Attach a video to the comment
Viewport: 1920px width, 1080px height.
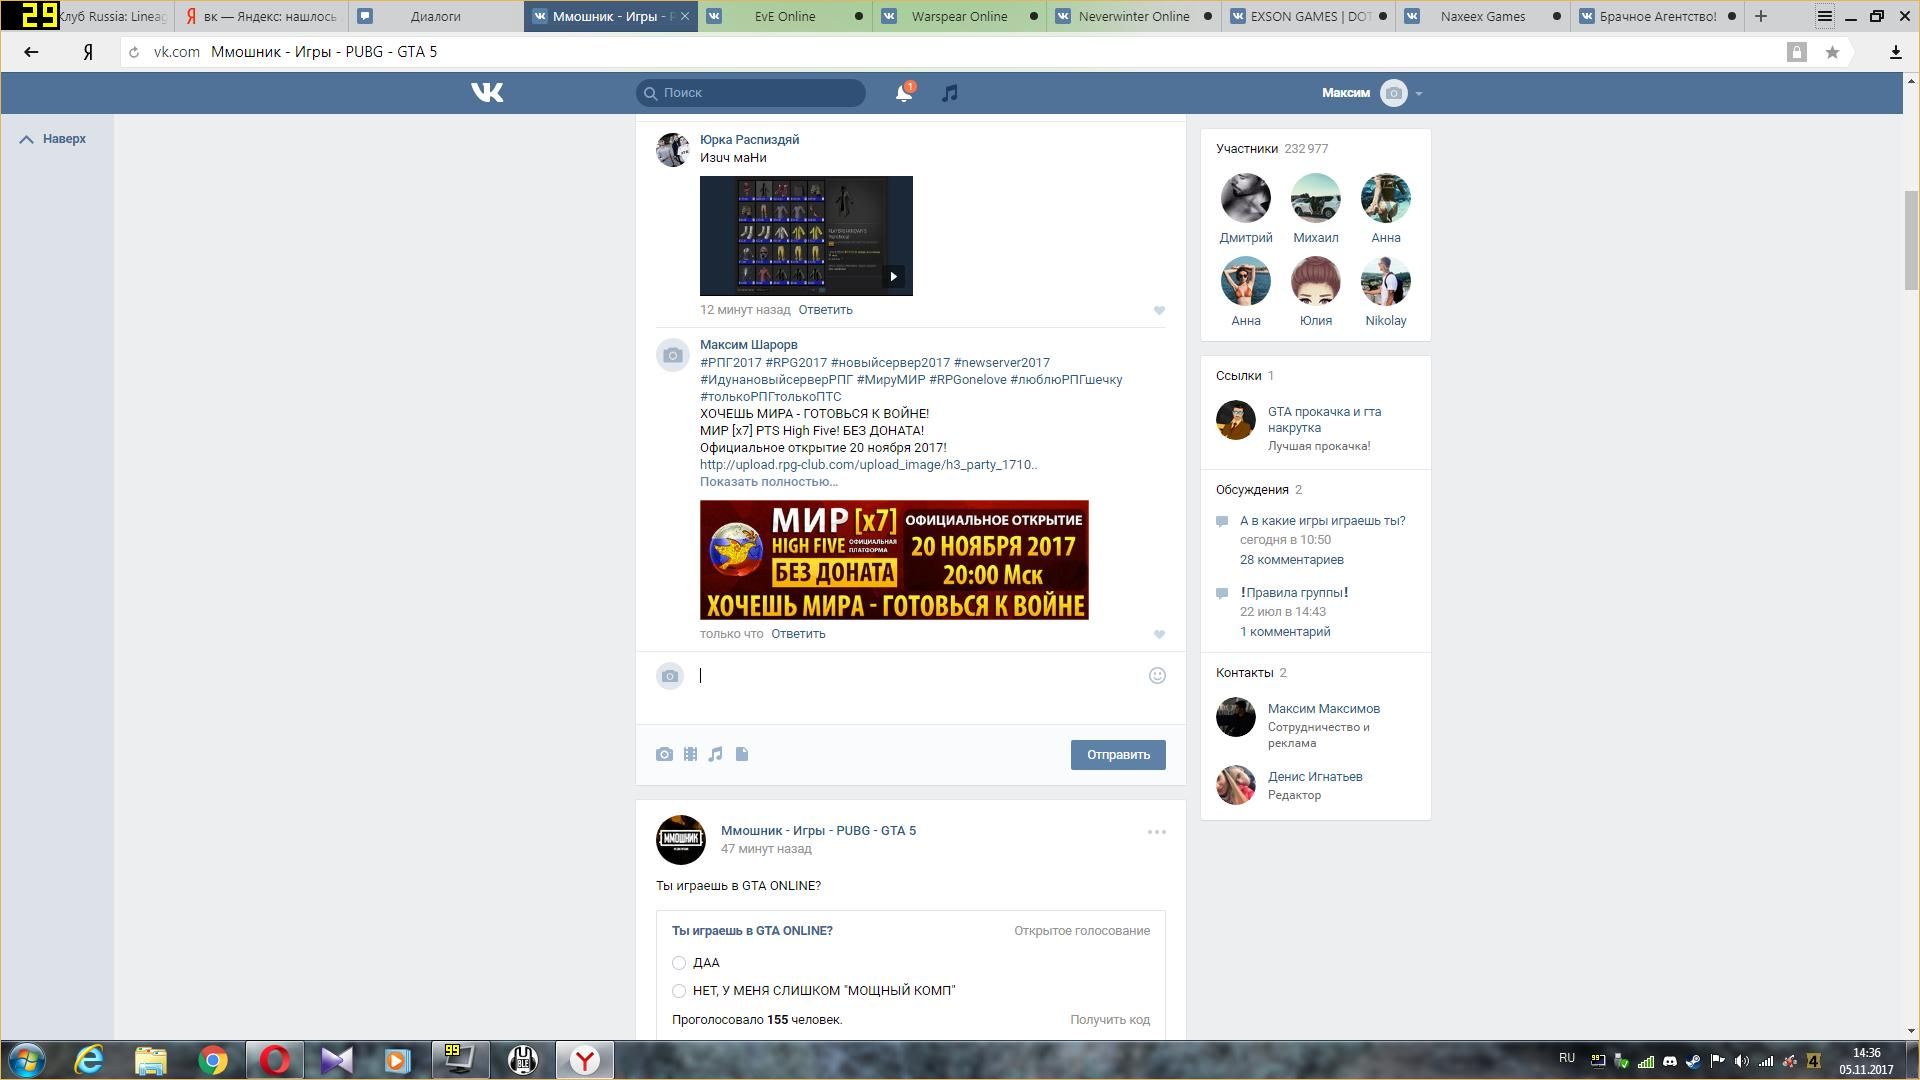[x=690, y=755]
